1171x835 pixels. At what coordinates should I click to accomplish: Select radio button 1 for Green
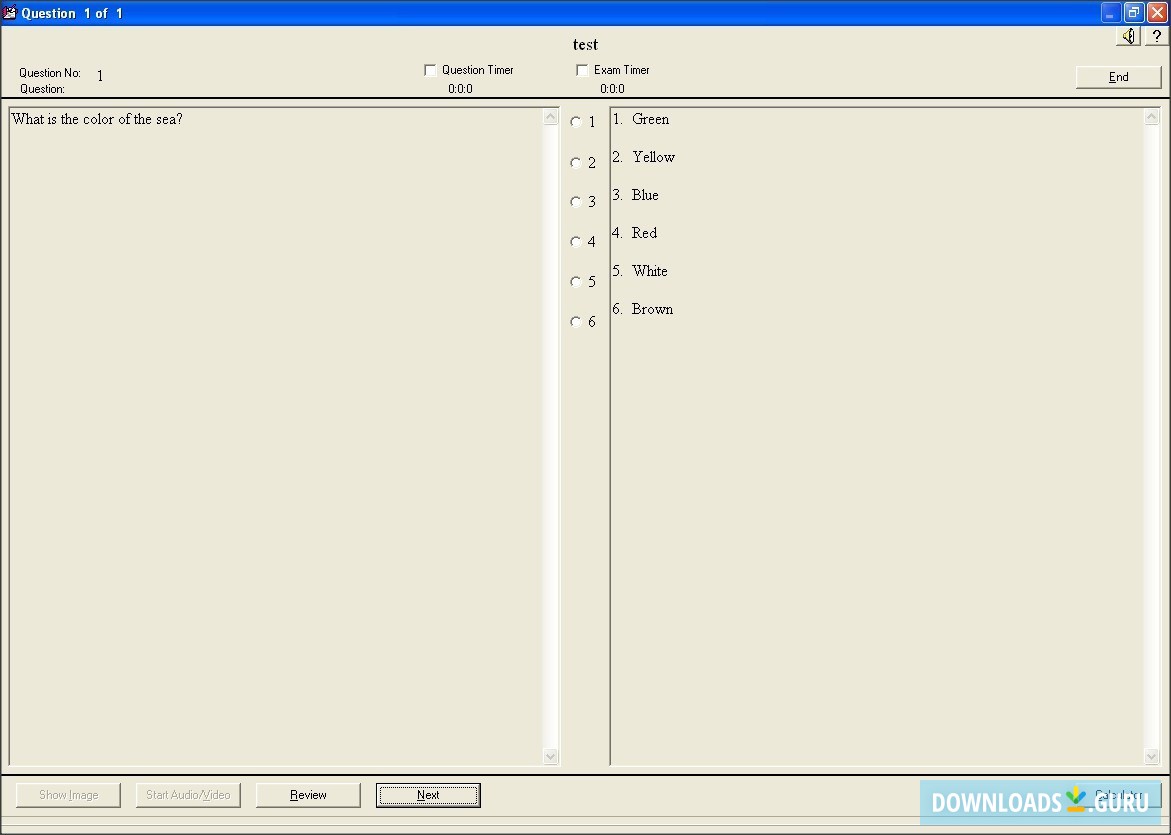tap(576, 121)
